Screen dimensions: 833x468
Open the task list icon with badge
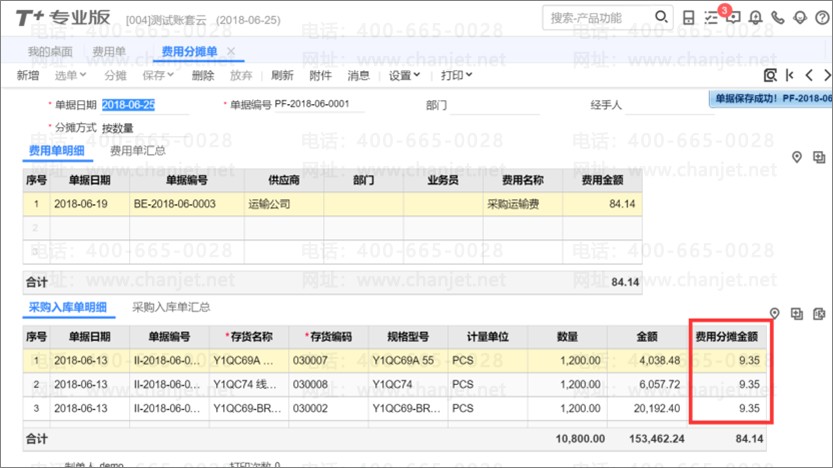click(x=711, y=18)
